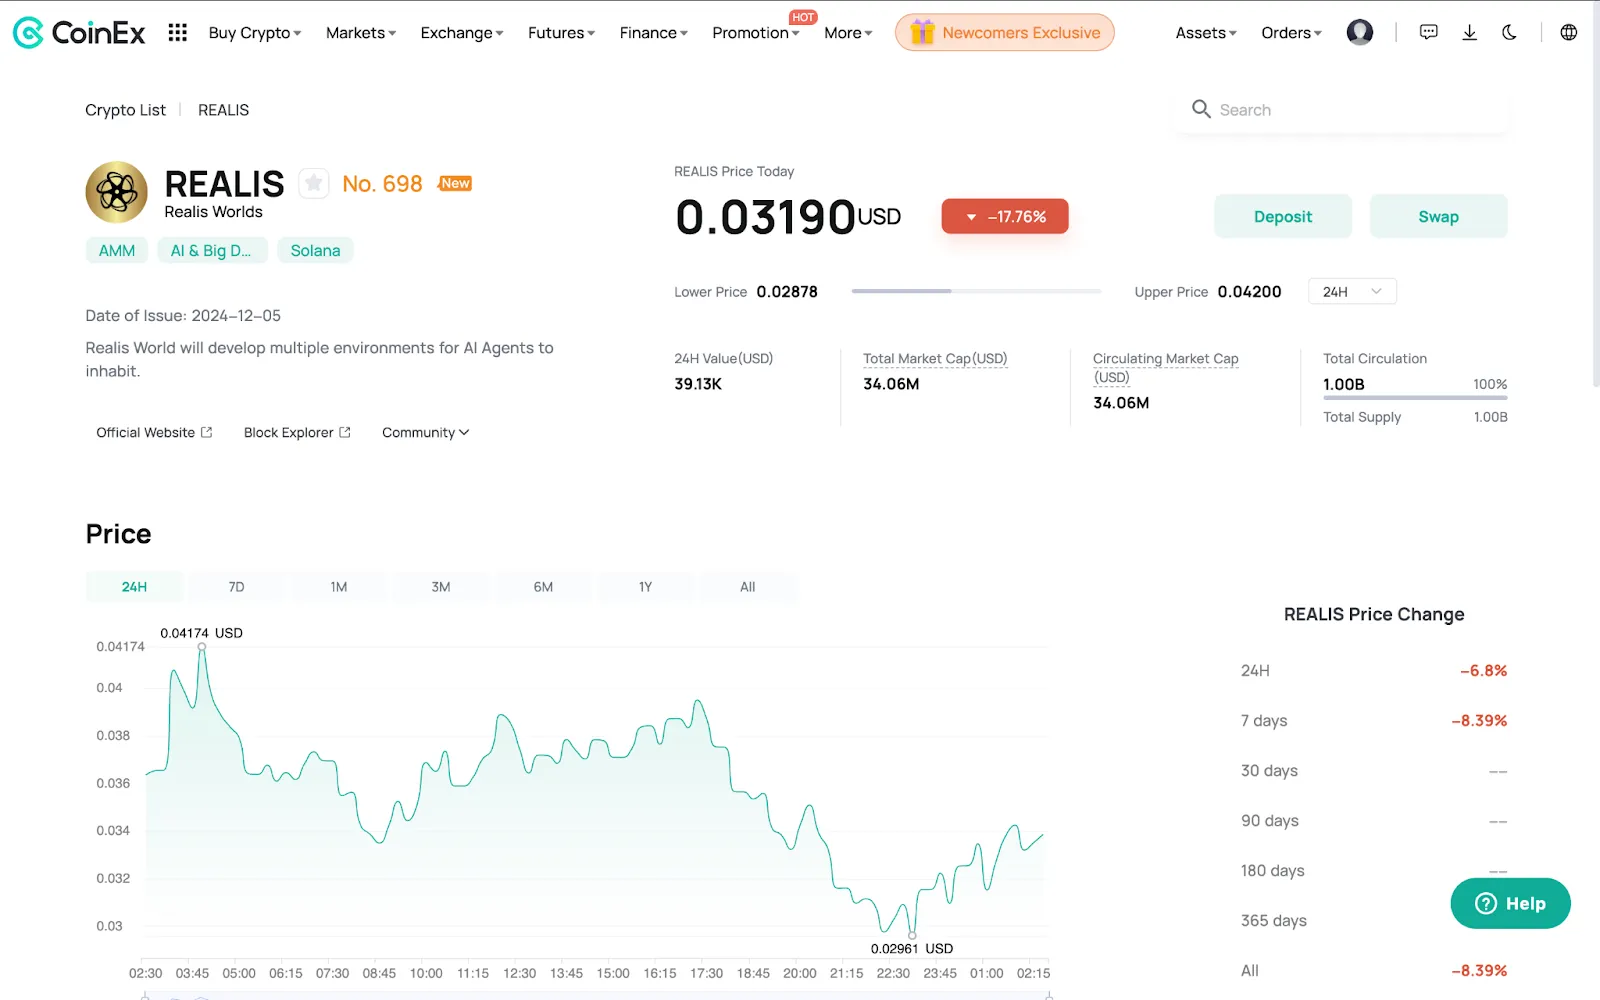
Task: Expand the Futures menu
Action: pos(562,33)
